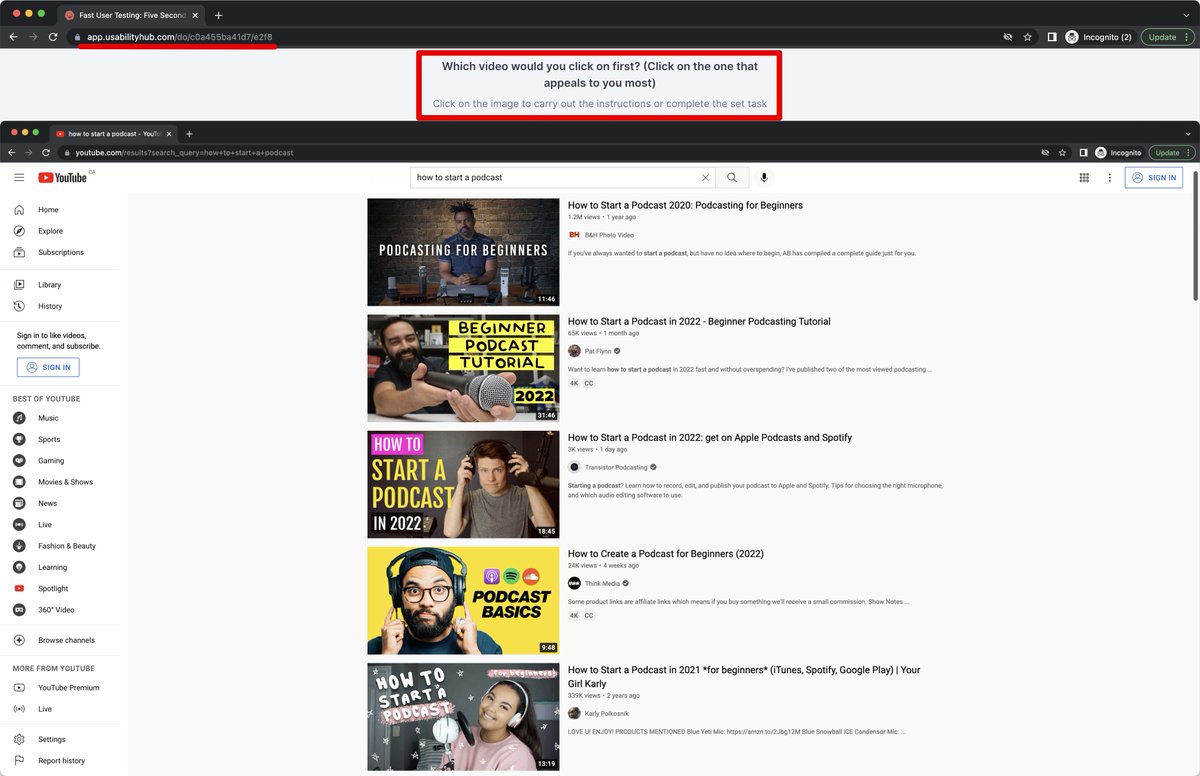
Task: Open History in the sidebar
Action: pyautogui.click(x=50, y=306)
